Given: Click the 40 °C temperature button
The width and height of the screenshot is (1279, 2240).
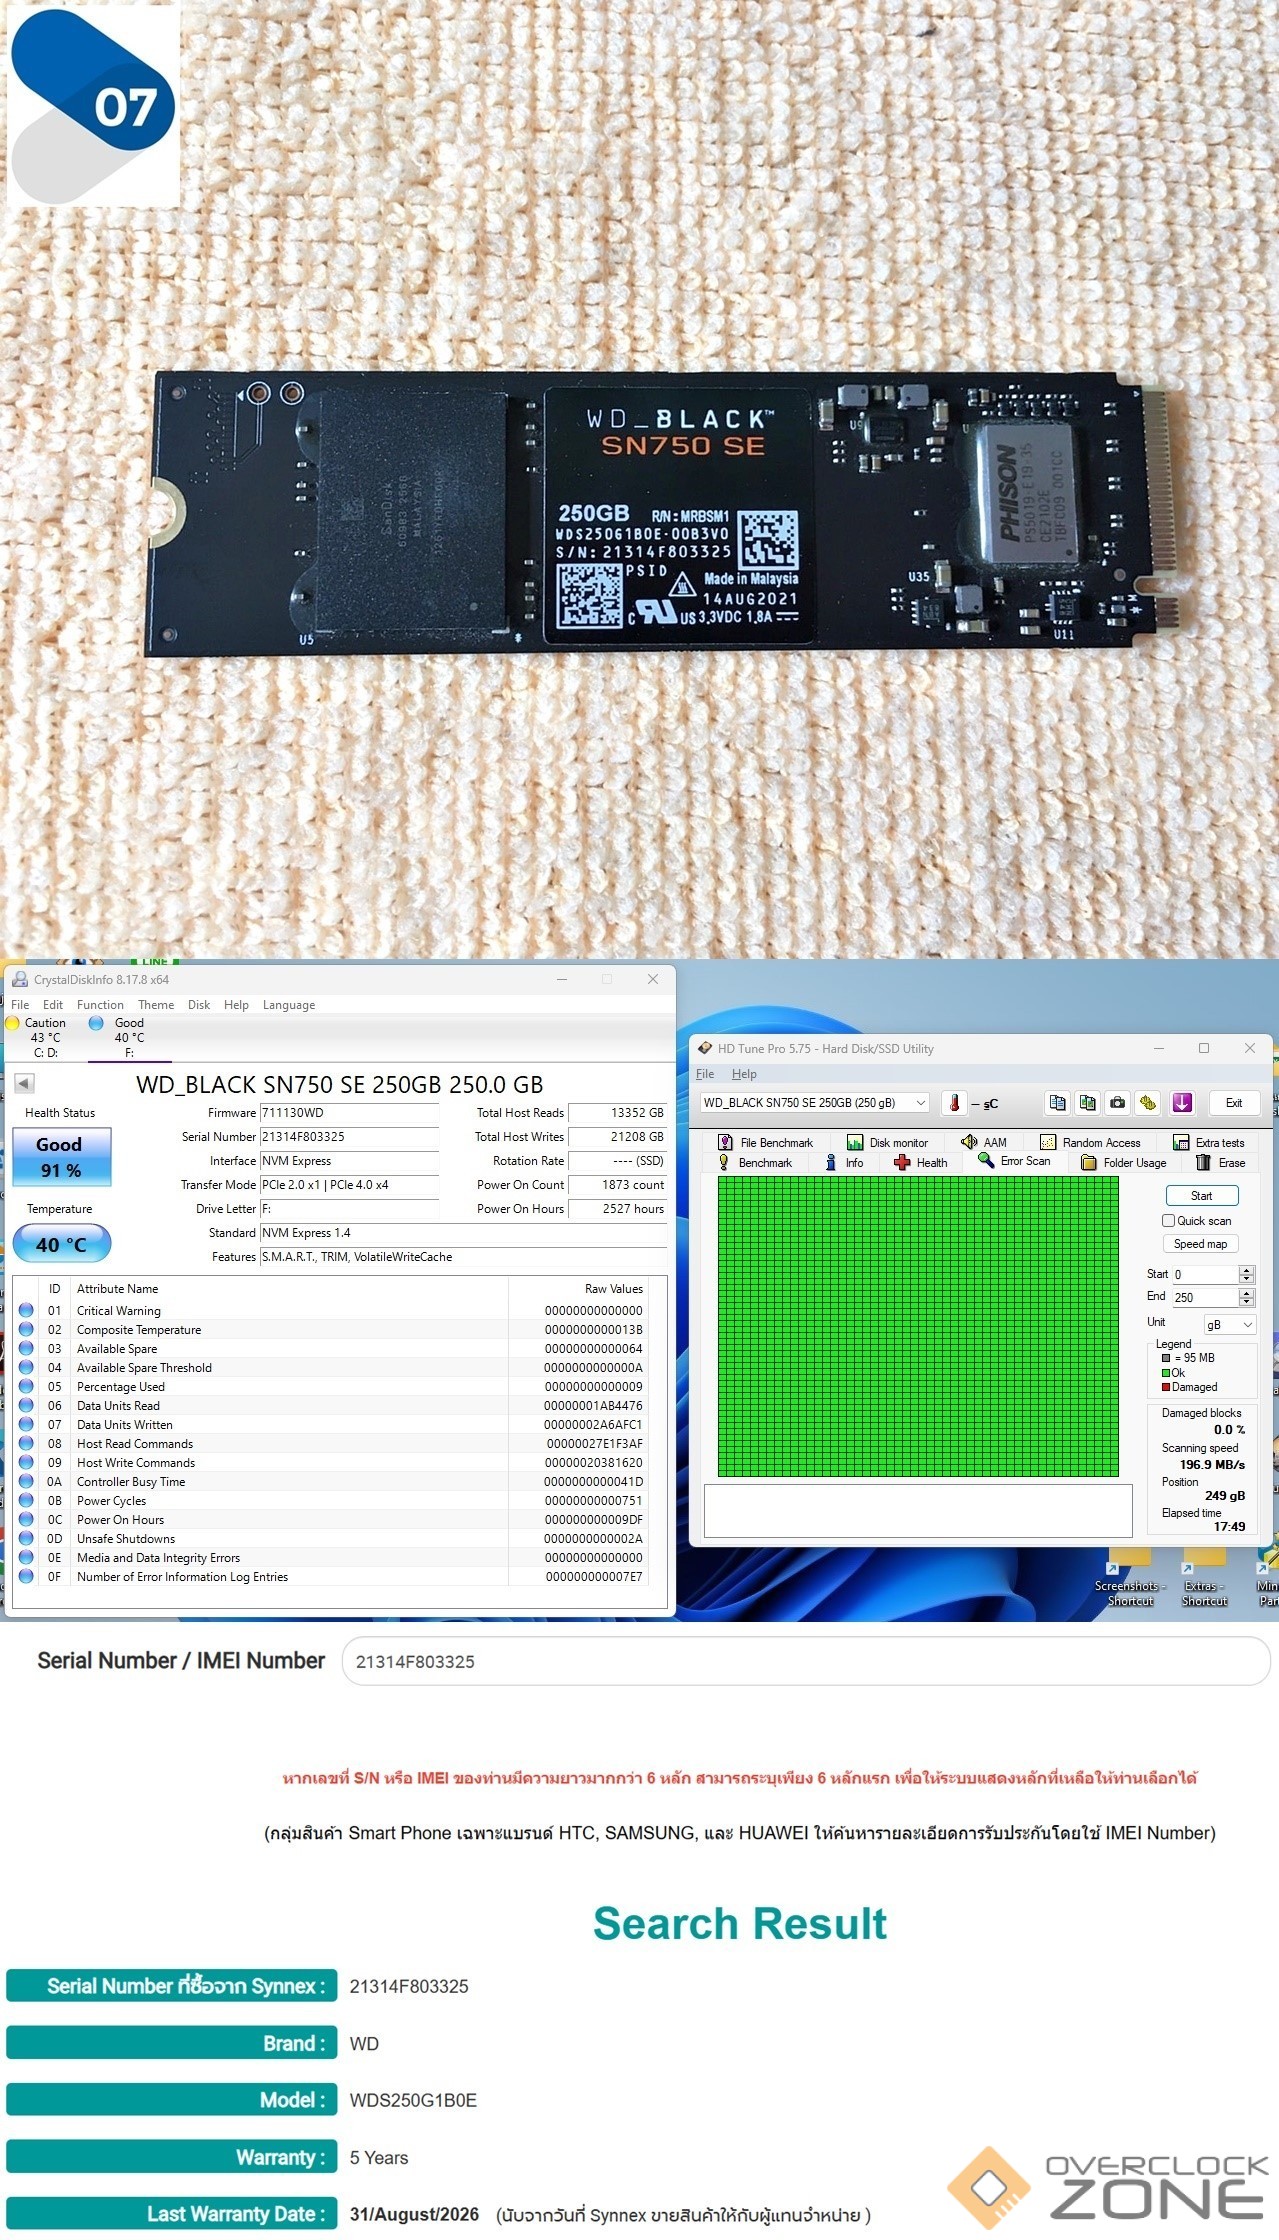Looking at the screenshot, I should click(x=61, y=1244).
